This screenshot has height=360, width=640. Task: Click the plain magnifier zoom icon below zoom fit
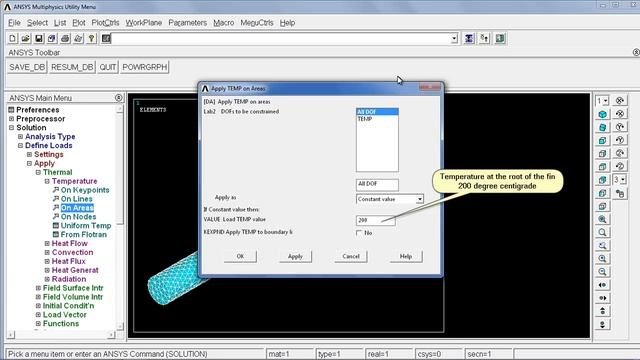point(602,232)
